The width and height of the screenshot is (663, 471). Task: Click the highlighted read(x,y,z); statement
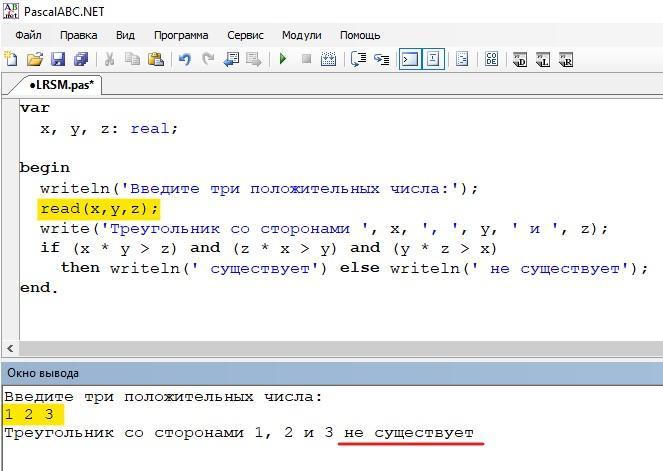pyautogui.click(x=99, y=209)
